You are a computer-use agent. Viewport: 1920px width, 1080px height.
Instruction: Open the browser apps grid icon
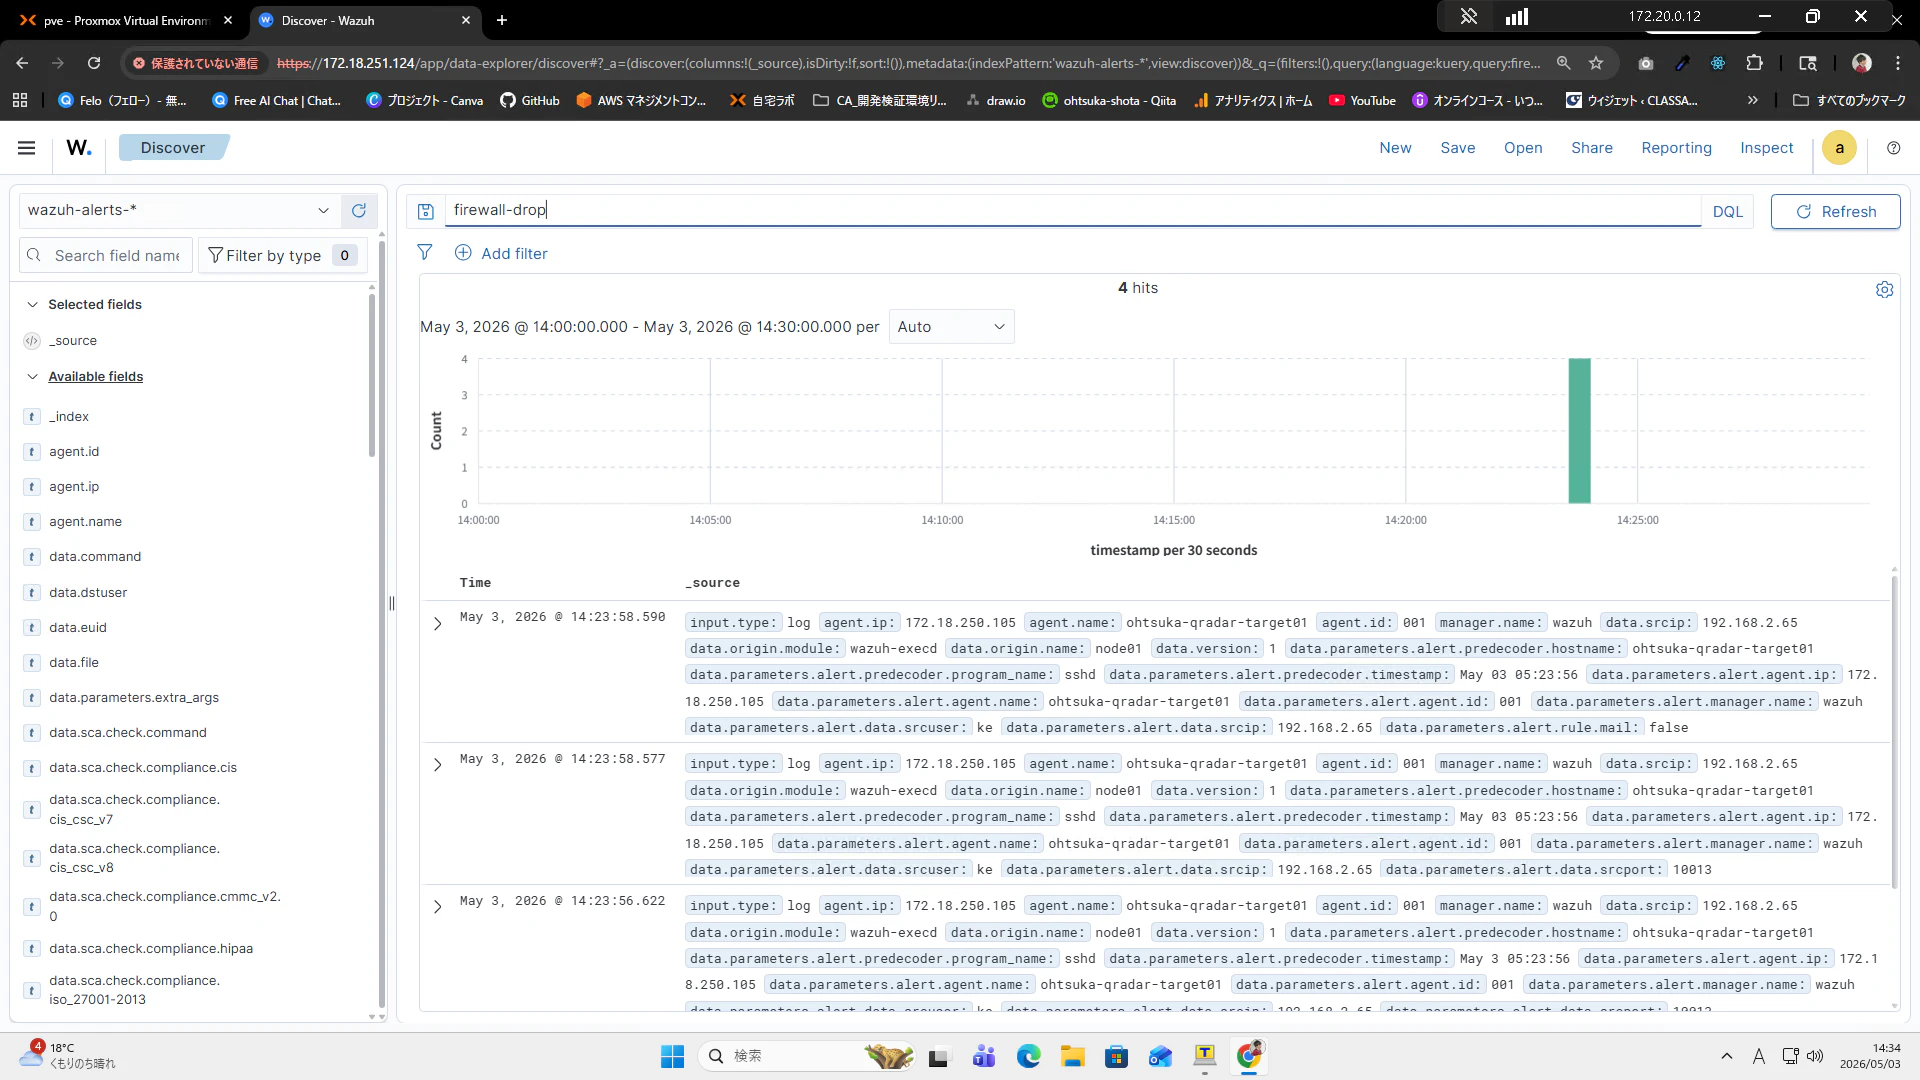pos(20,100)
